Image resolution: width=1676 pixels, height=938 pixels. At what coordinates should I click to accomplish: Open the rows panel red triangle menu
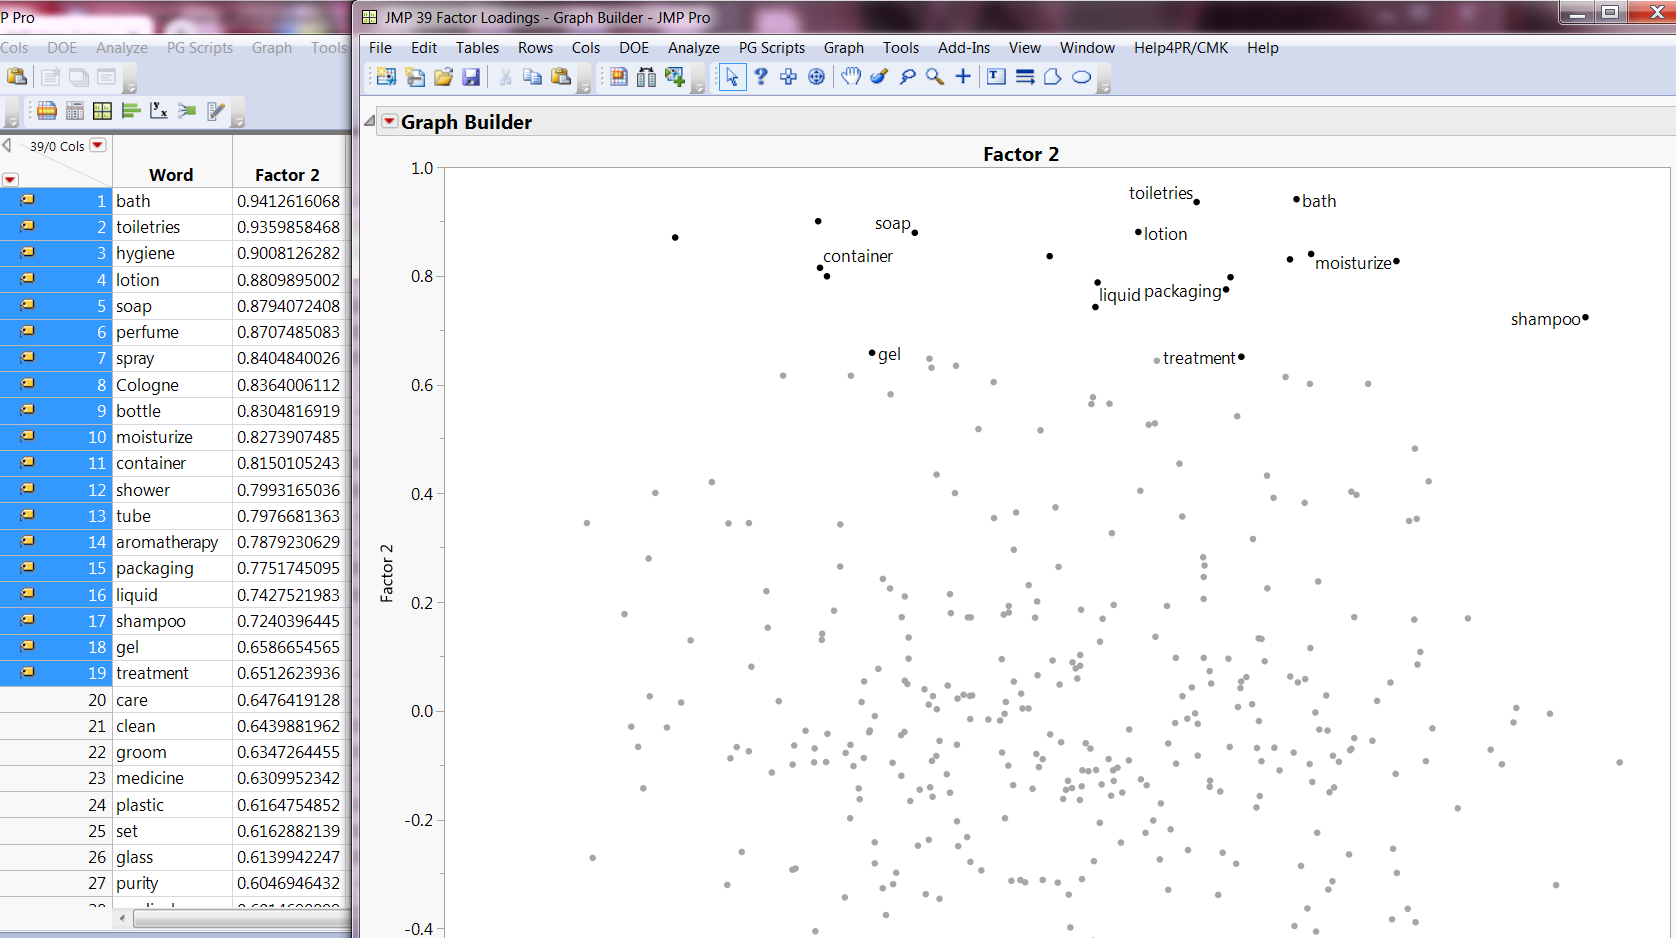[x=10, y=178]
